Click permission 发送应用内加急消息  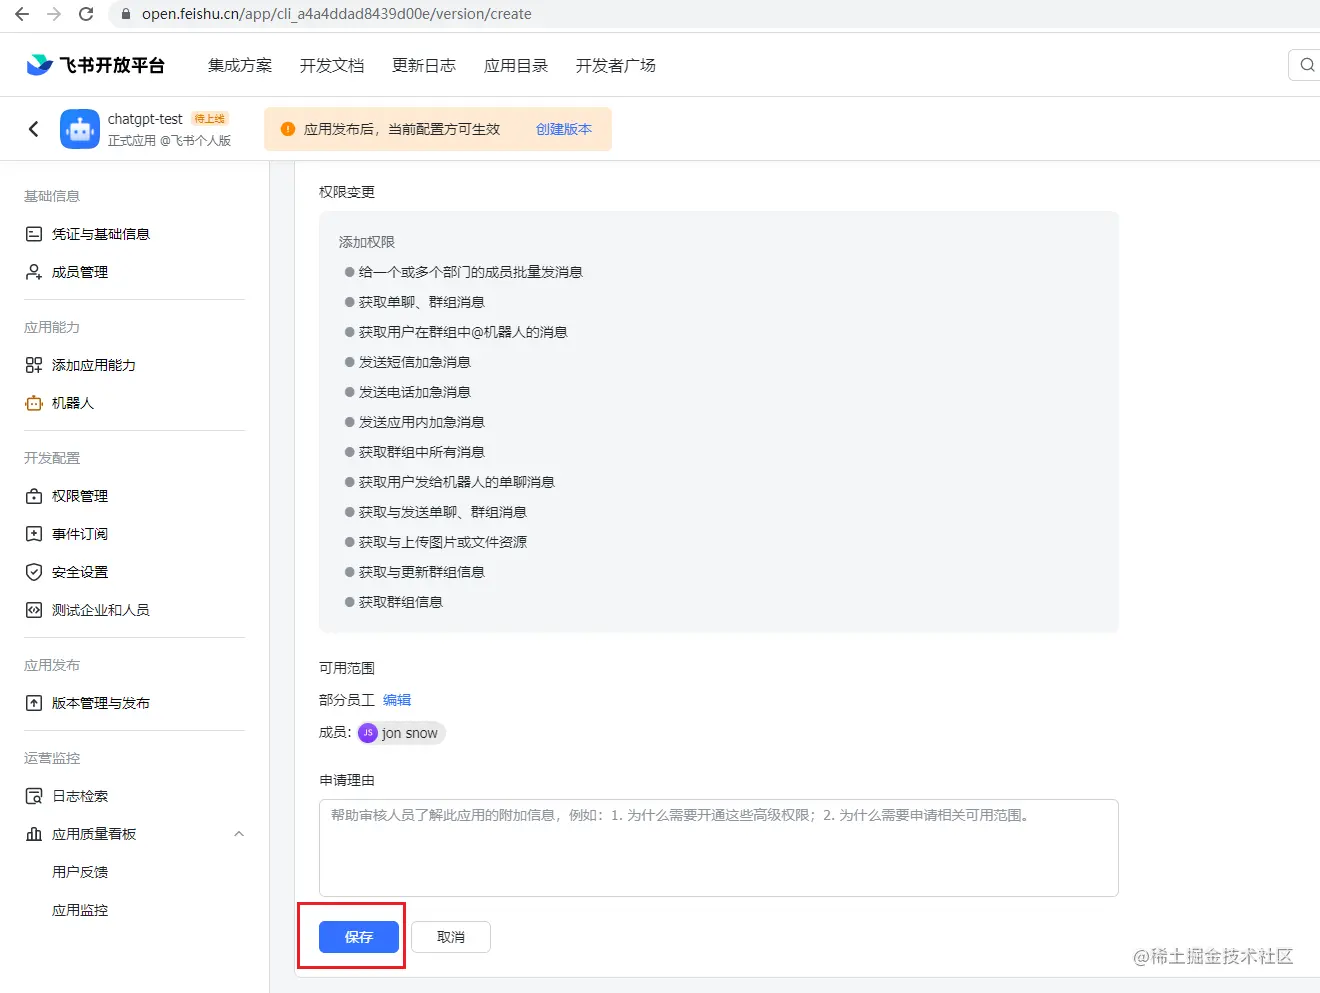pyautogui.click(x=421, y=422)
